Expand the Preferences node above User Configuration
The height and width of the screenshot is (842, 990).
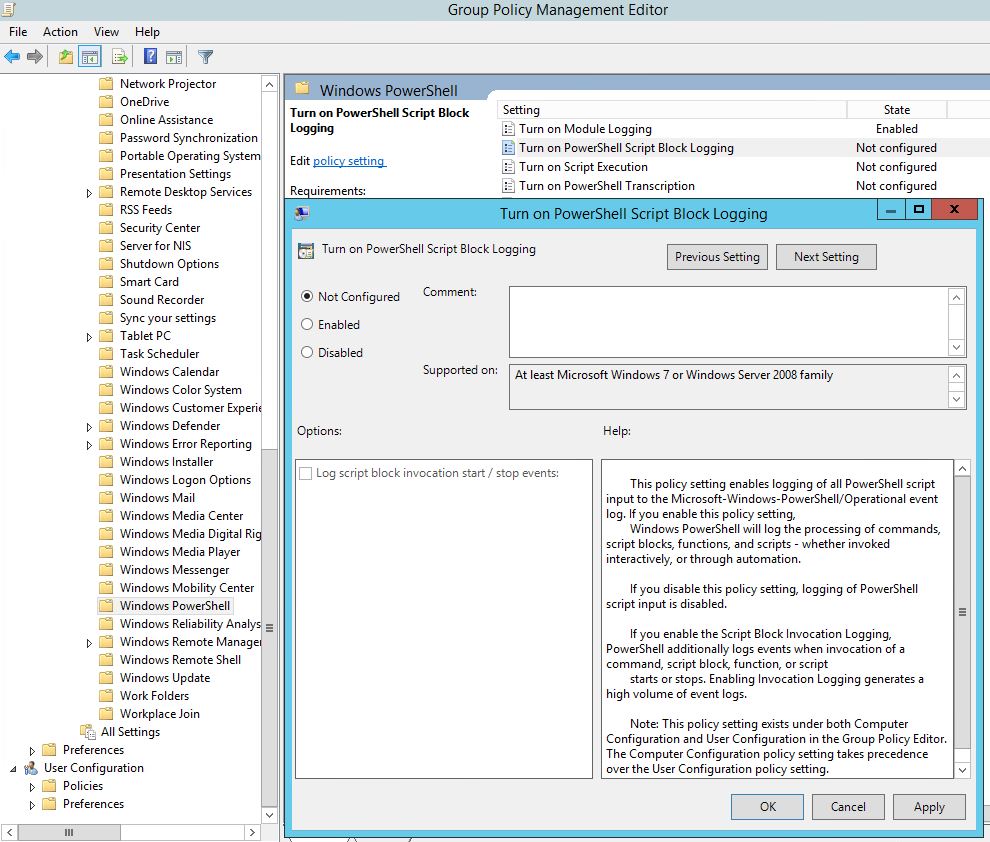coord(32,750)
